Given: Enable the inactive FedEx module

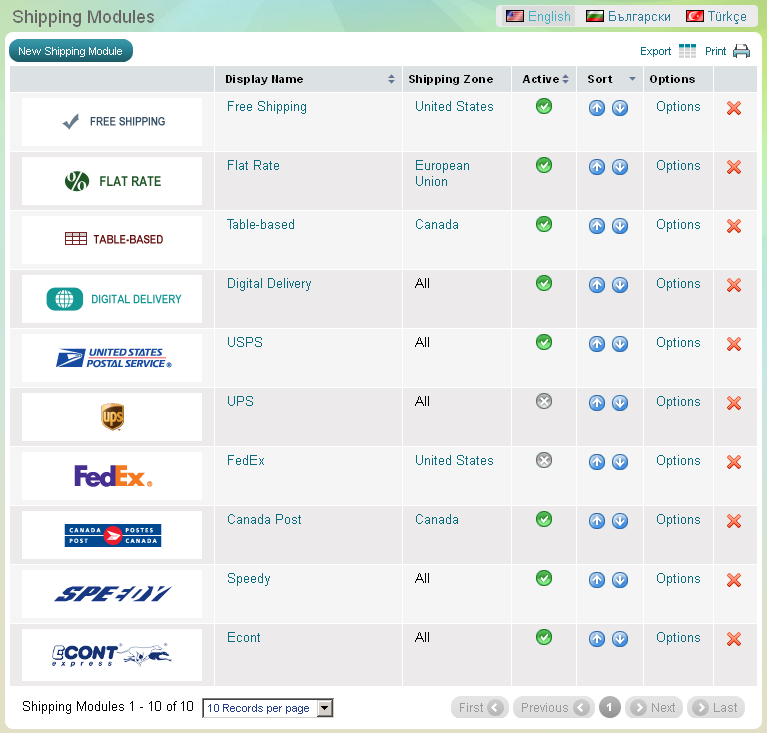Looking at the screenshot, I should click(x=544, y=460).
